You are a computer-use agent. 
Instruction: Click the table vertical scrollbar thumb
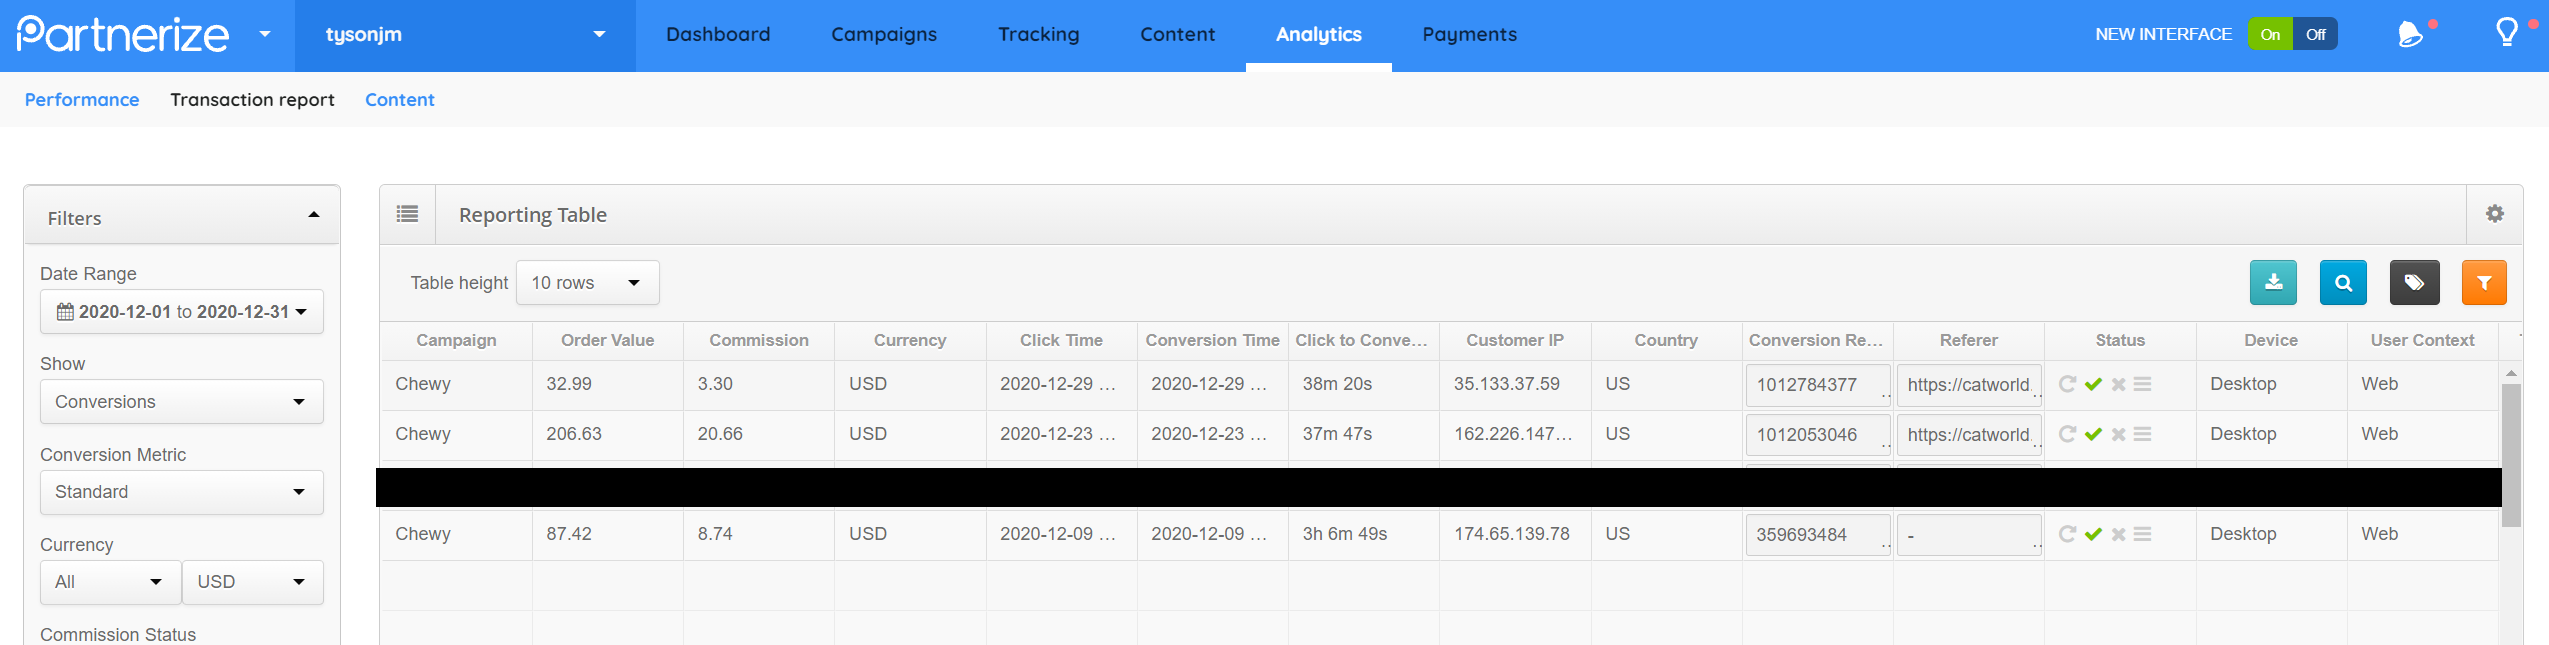[2511, 455]
